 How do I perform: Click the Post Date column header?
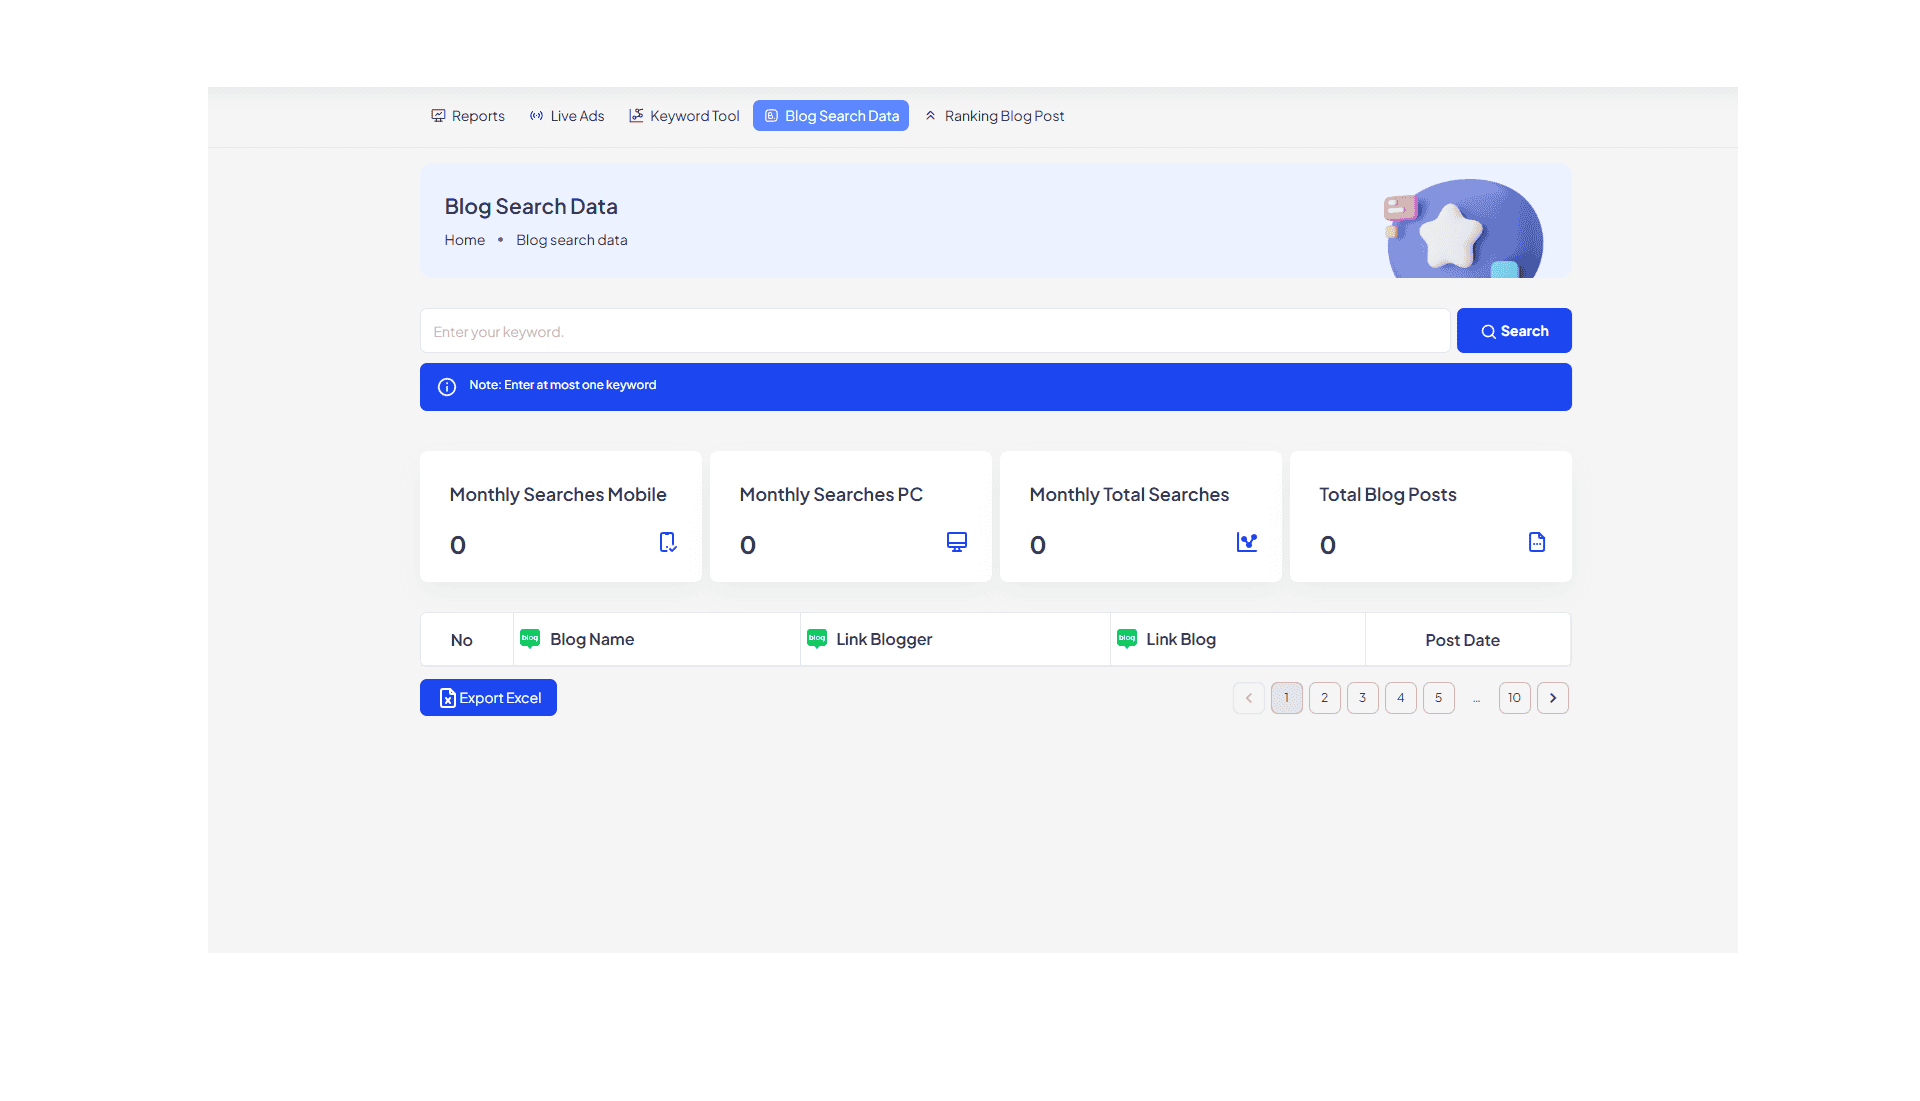click(x=1462, y=640)
